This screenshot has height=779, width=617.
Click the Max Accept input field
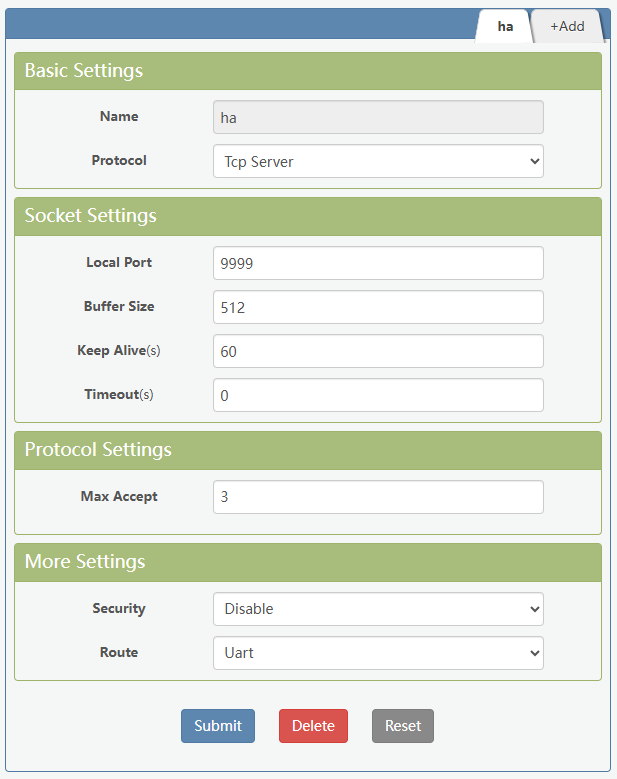(378, 497)
